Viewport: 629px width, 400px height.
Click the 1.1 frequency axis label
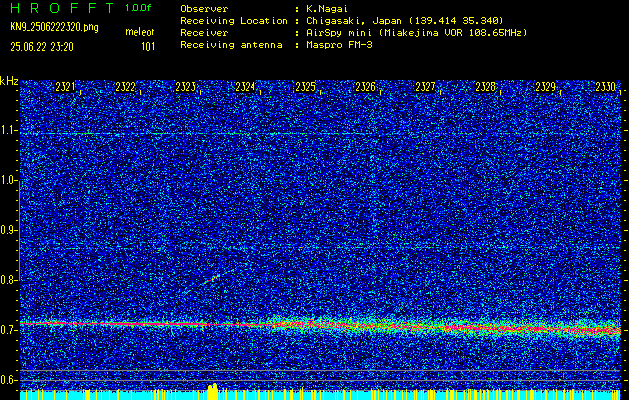click(8, 130)
